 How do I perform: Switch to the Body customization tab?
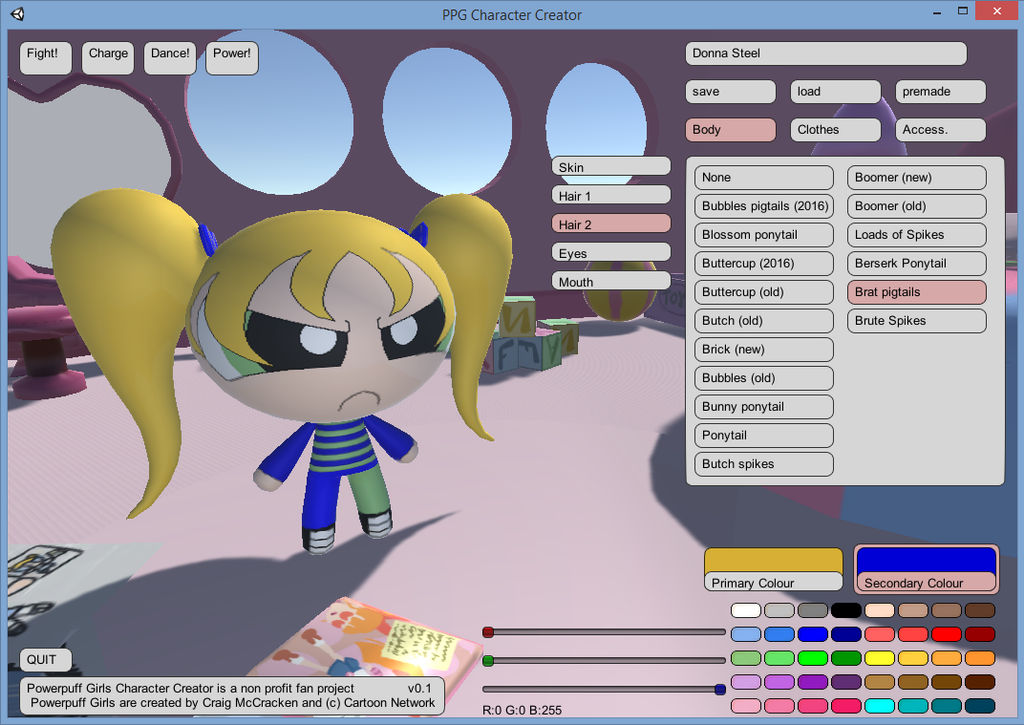[729, 129]
